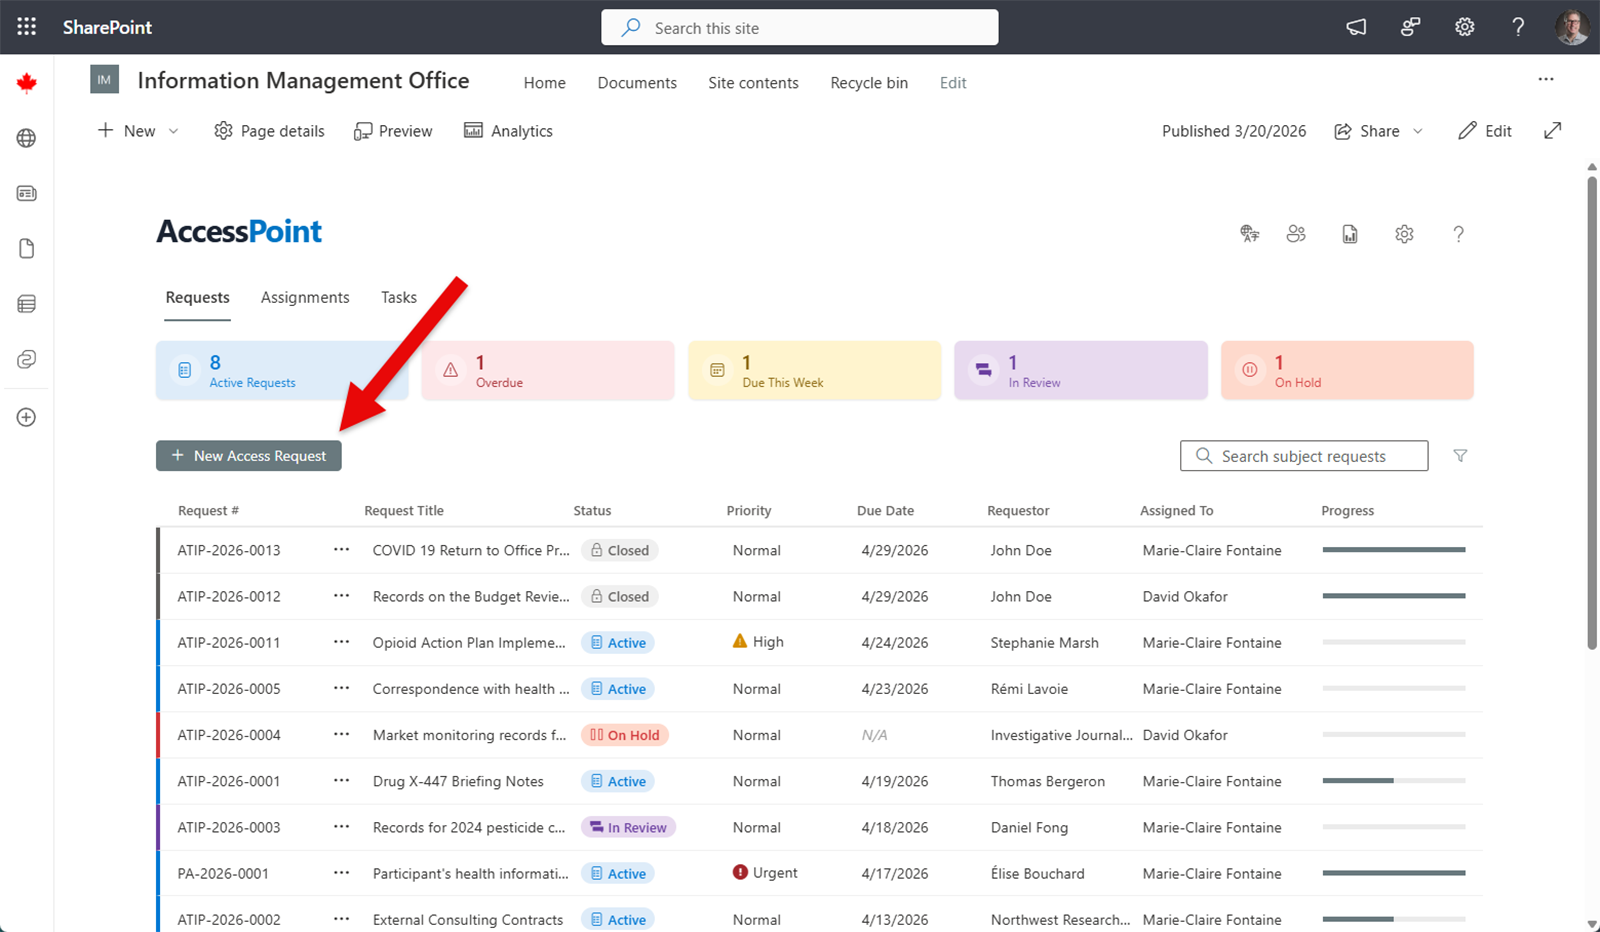Click the filter funnel icon
The image size is (1600, 932).
tap(1460, 456)
